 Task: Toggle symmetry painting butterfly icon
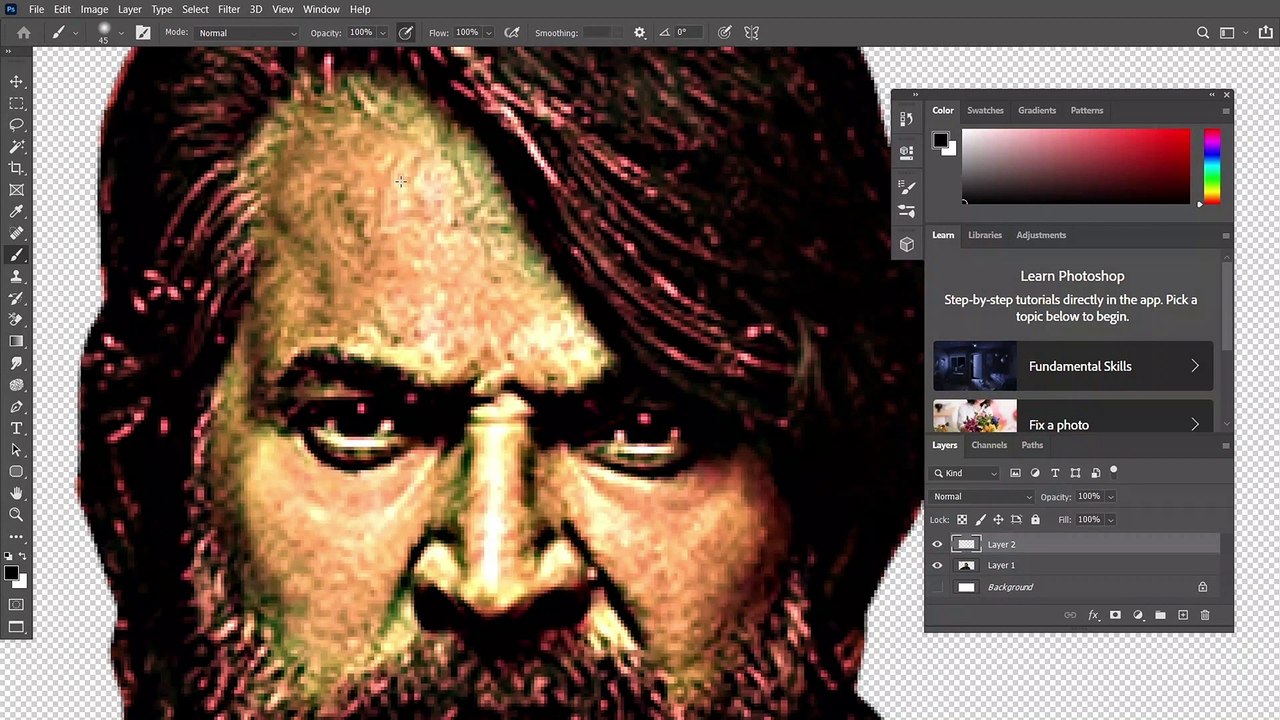(752, 33)
